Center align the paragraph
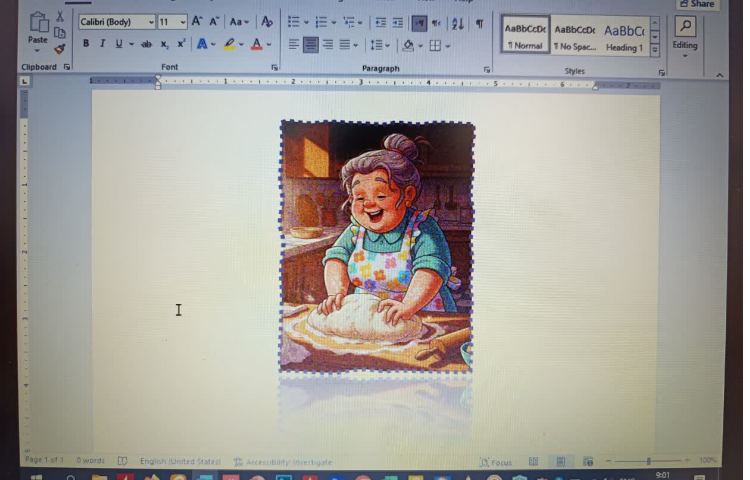 tap(310, 45)
